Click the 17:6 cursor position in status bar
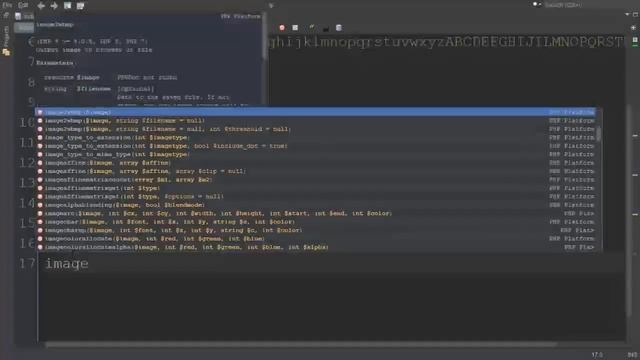640x360 pixels. point(597,355)
